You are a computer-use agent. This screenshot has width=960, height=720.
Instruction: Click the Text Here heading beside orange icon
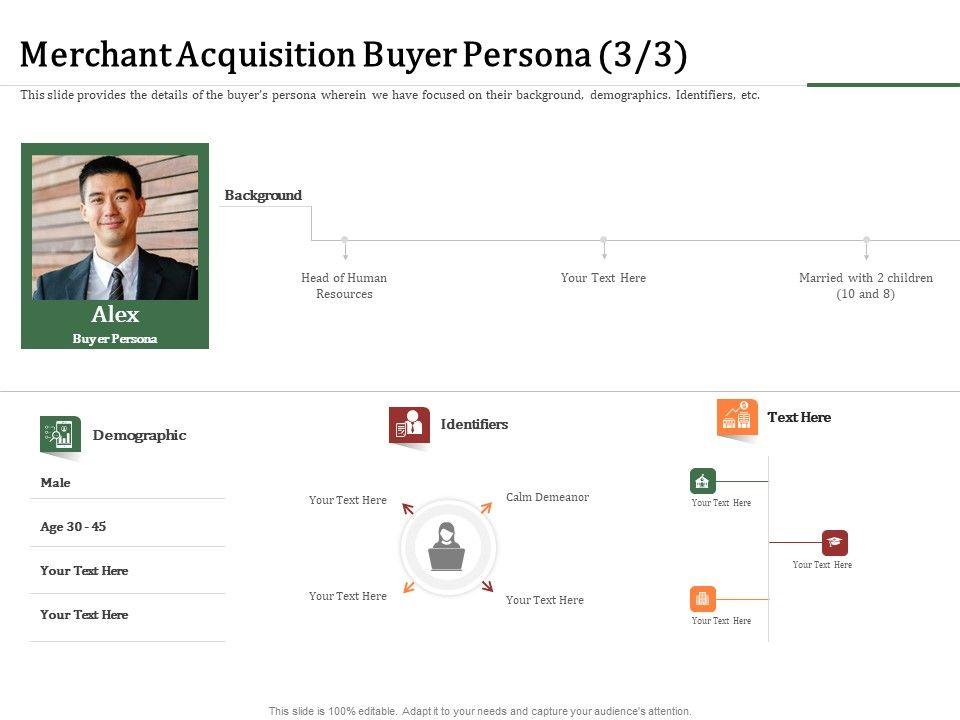799,417
